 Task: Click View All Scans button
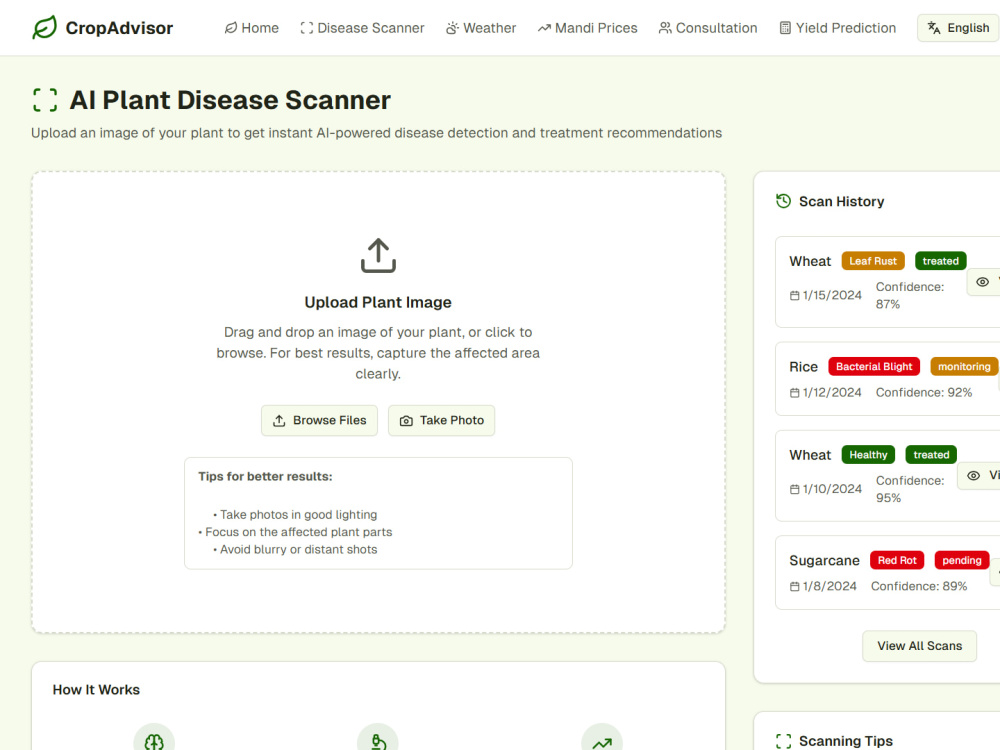coord(920,646)
